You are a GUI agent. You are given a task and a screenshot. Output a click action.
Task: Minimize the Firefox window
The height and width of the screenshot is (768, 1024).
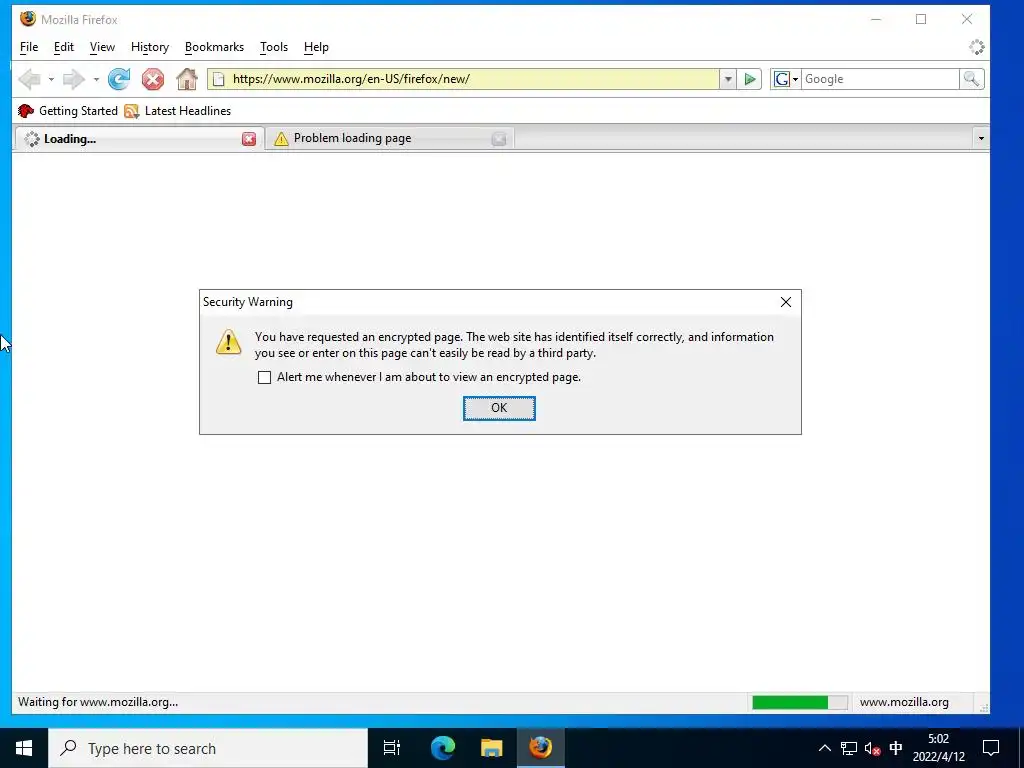tap(876, 20)
